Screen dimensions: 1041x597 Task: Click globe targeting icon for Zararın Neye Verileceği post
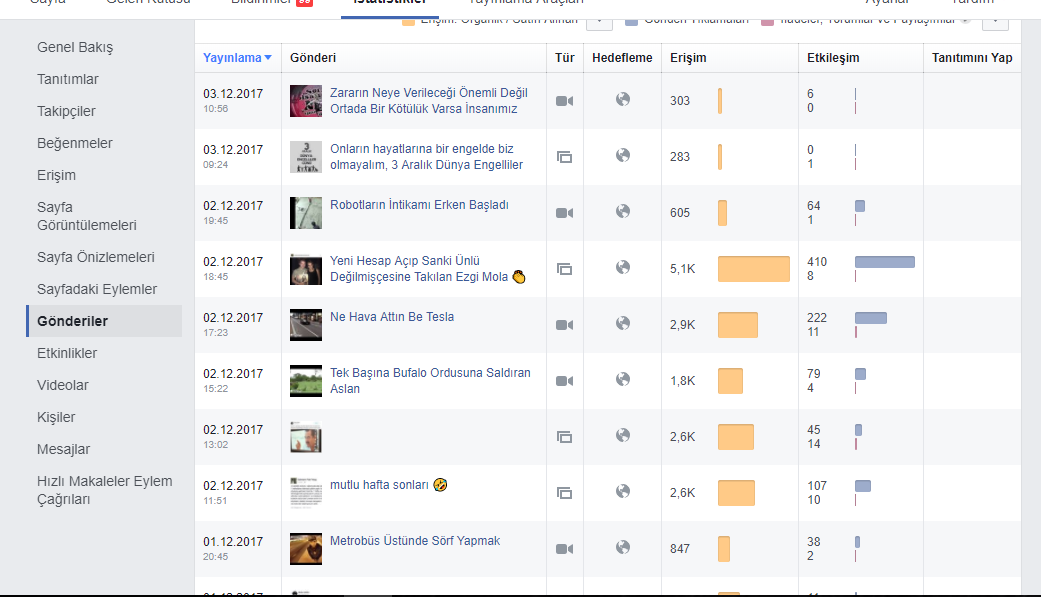623,99
